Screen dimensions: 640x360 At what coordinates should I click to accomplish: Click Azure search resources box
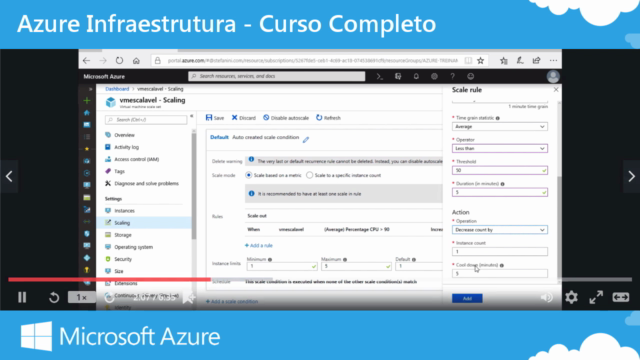tap(276, 76)
